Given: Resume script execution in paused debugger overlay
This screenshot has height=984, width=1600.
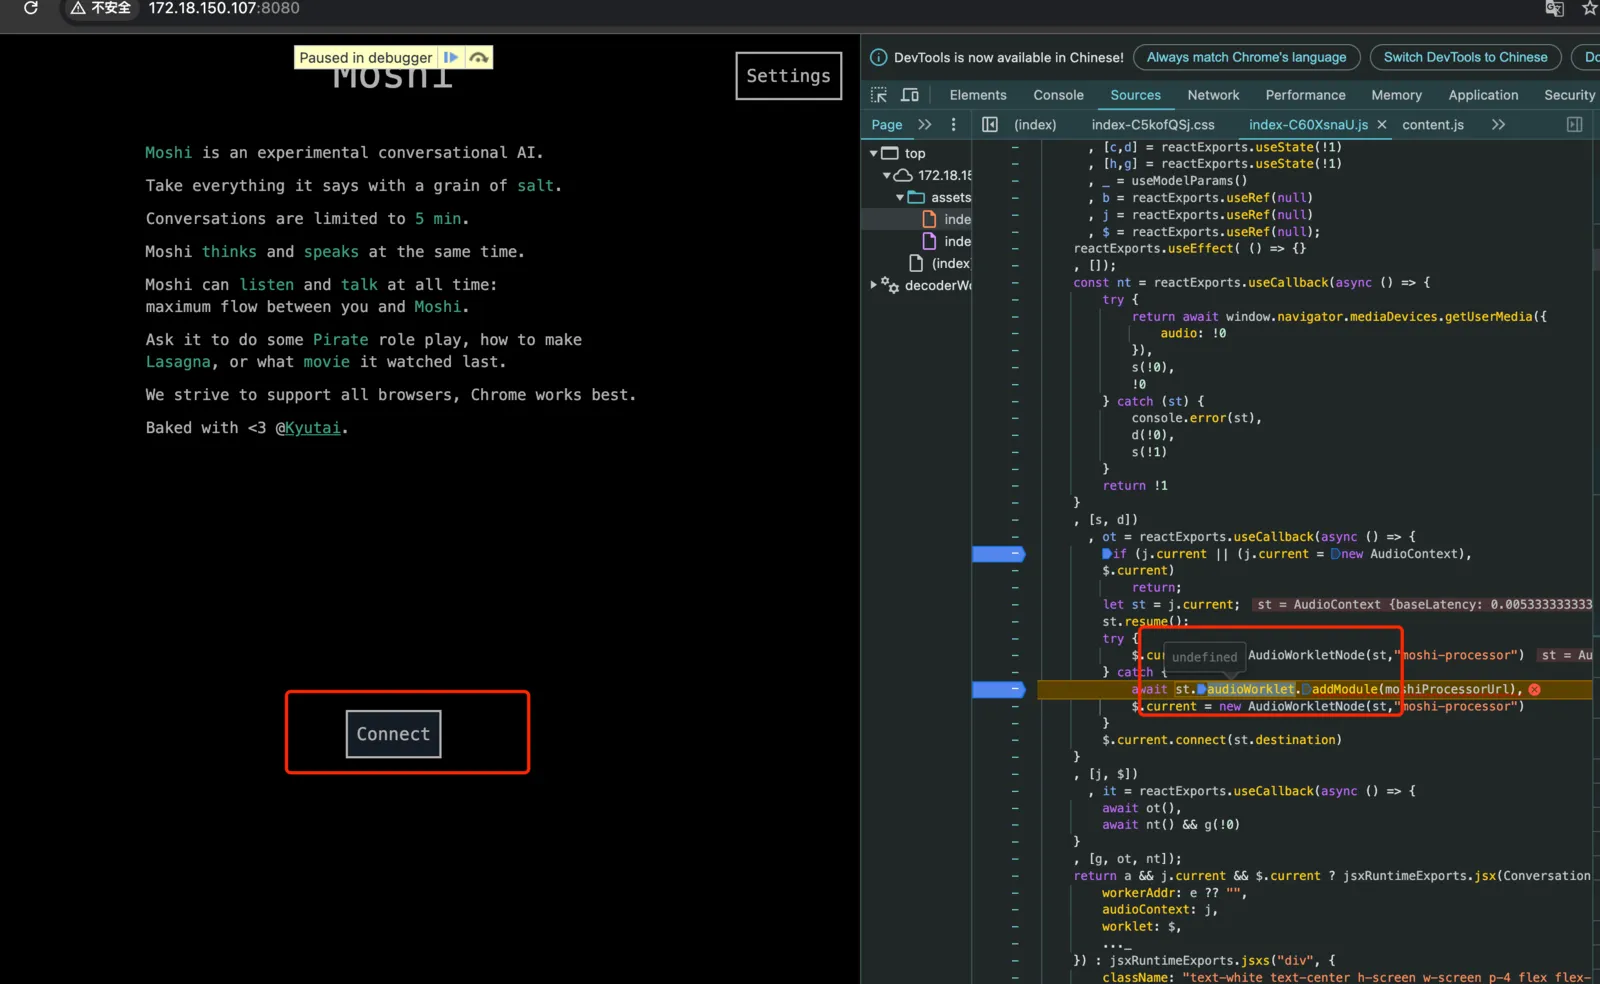Looking at the screenshot, I should [451, 58].
